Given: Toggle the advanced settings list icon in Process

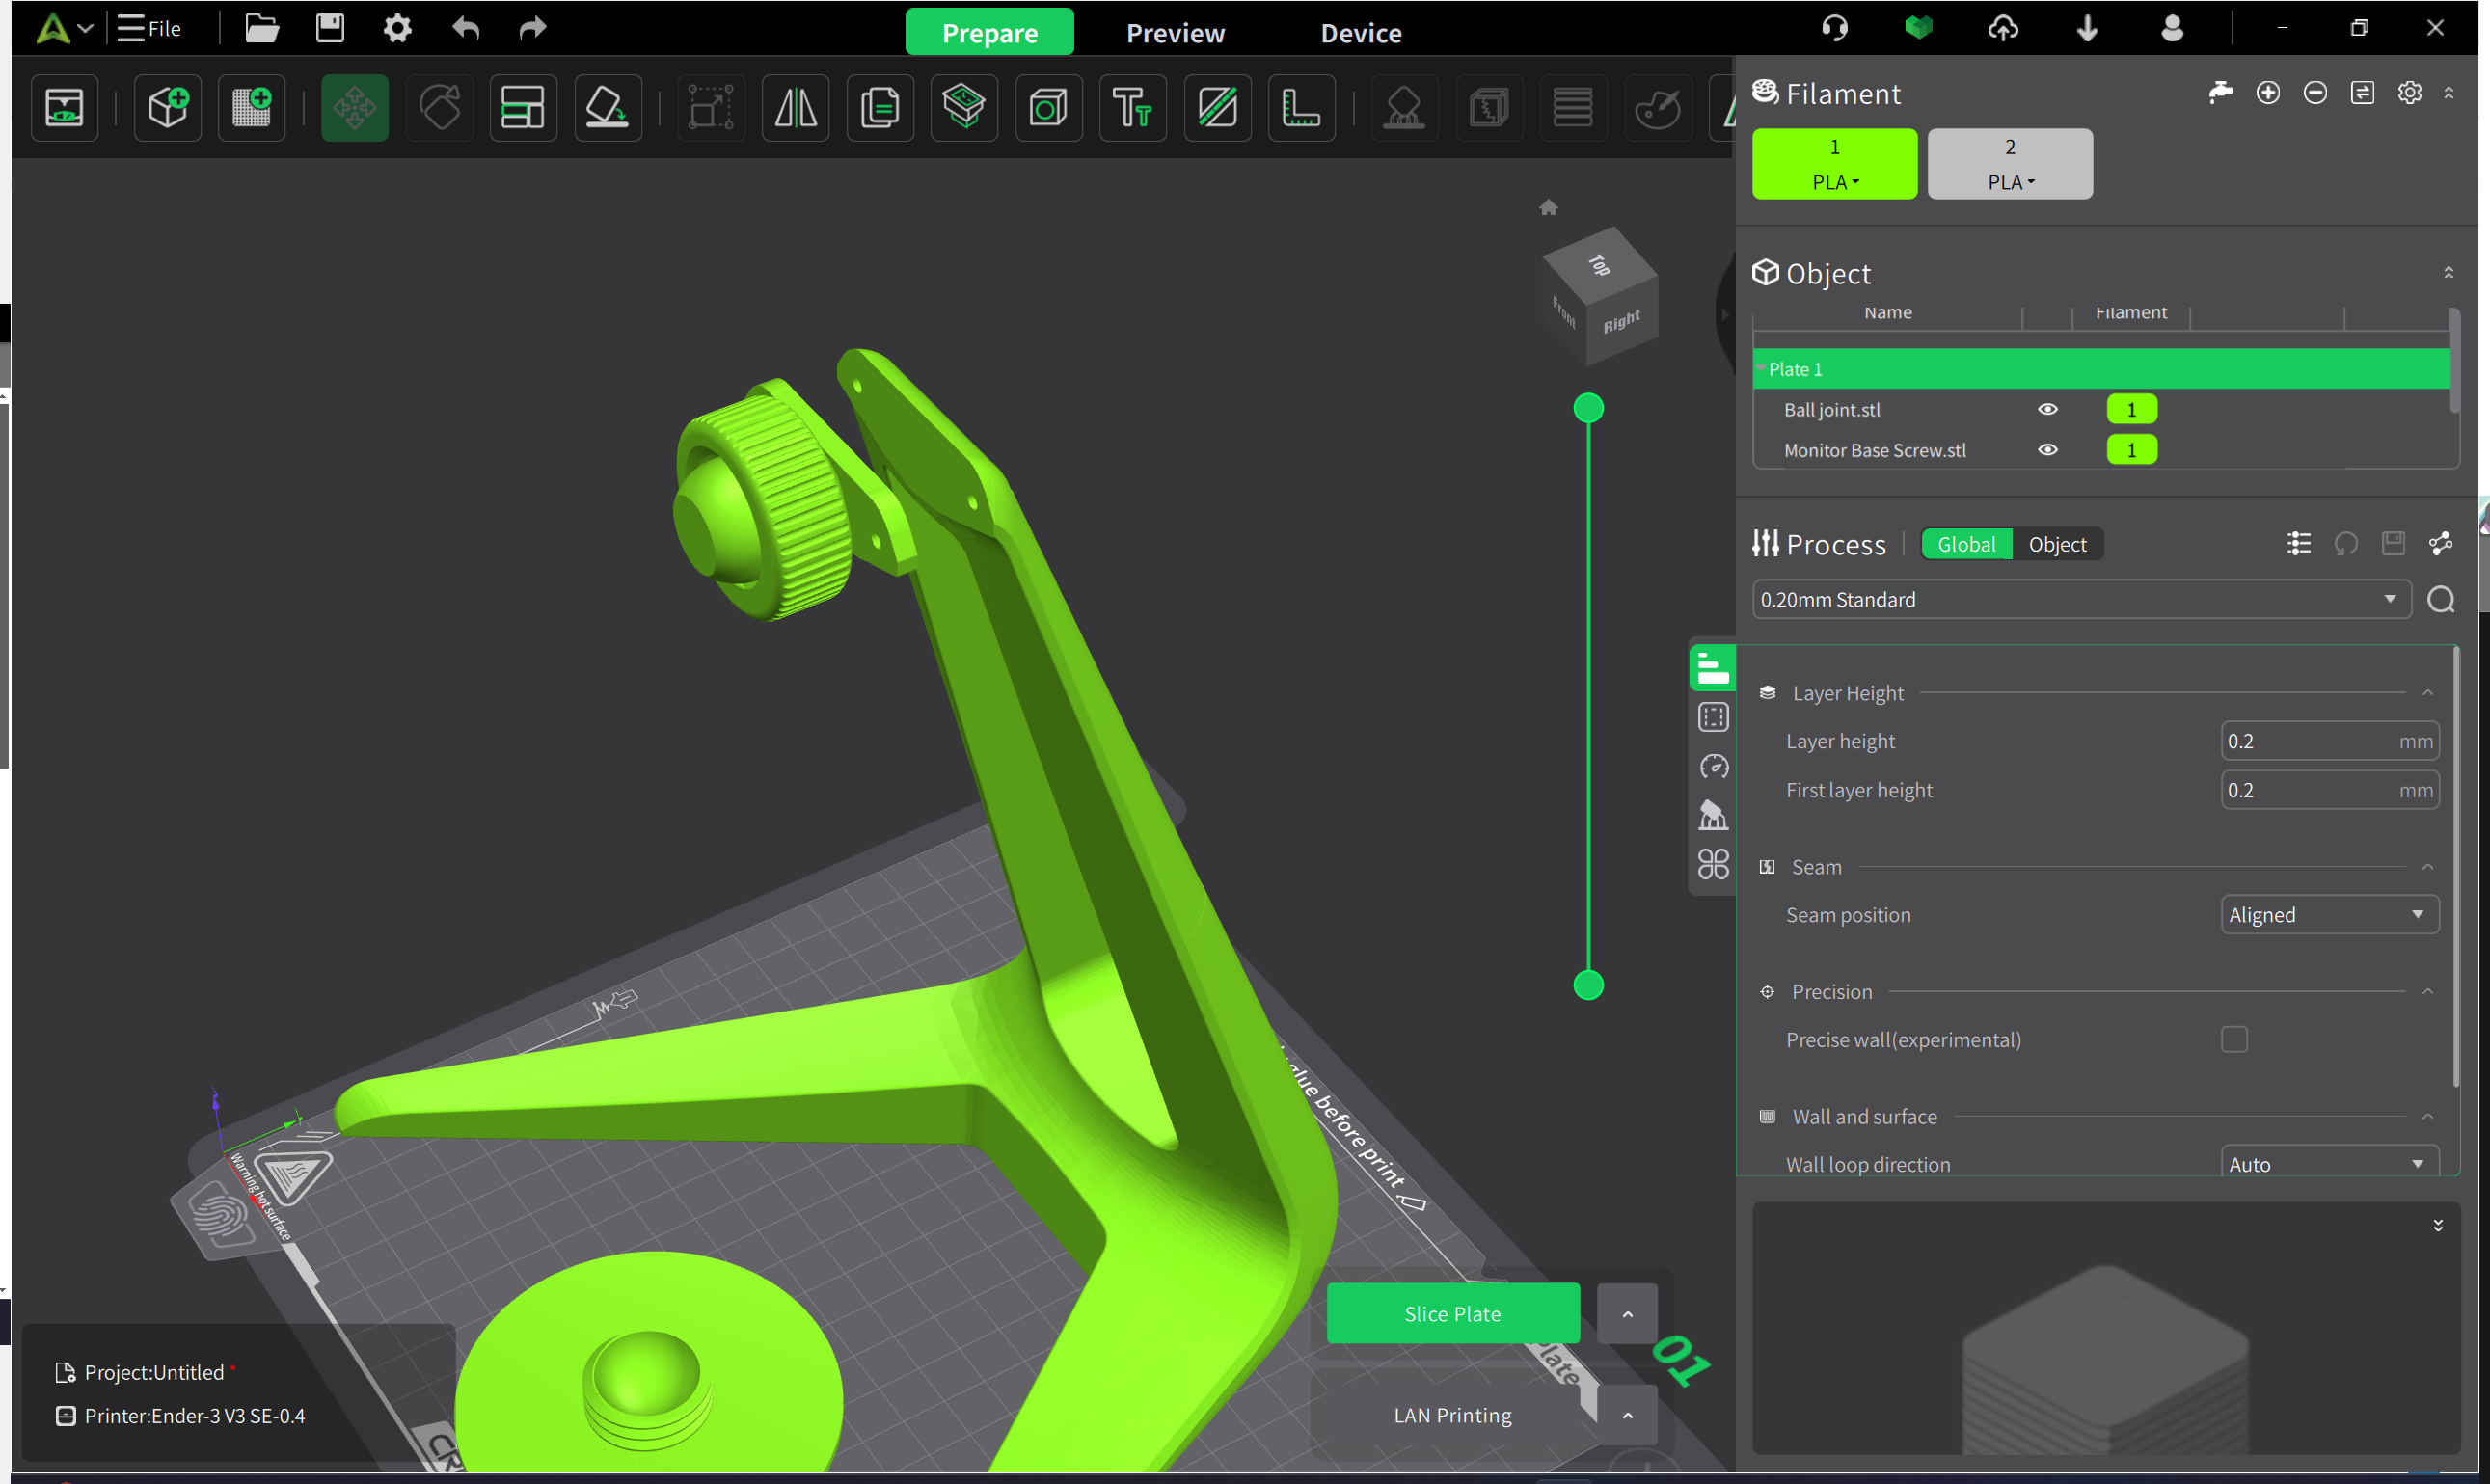Looking at the screenshot, I should tap(2298, 543).
